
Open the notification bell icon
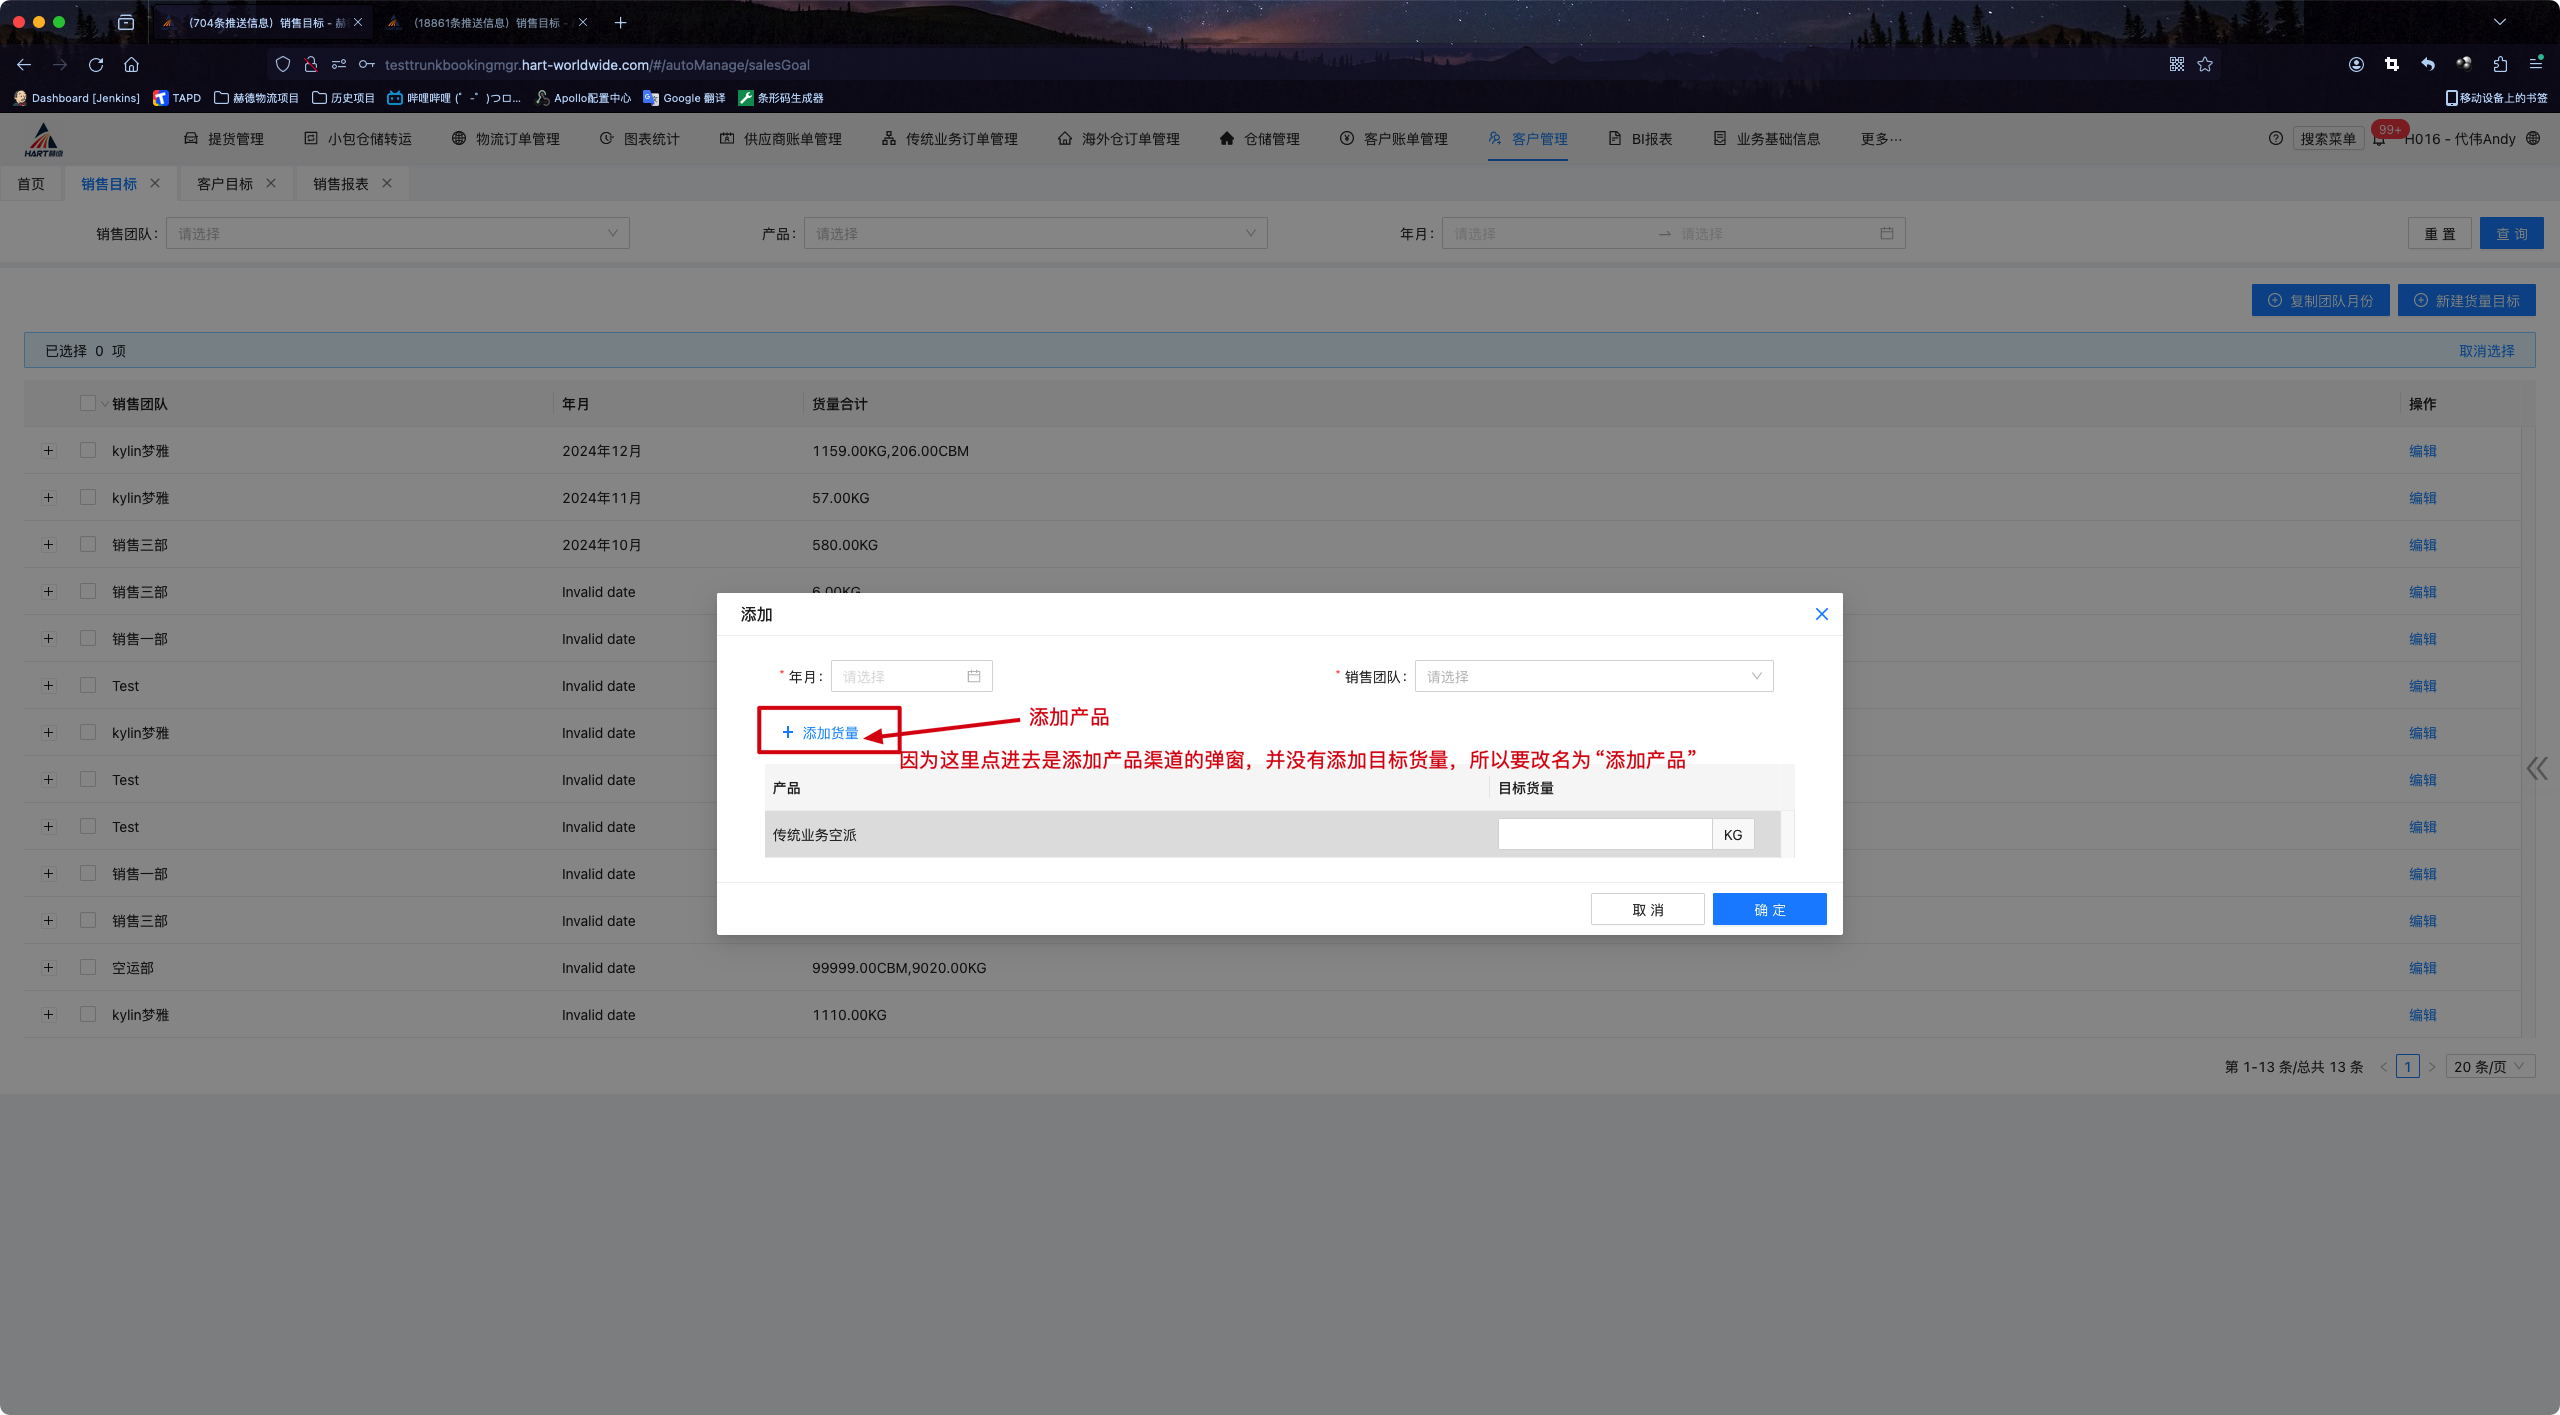pos(2379,140)
